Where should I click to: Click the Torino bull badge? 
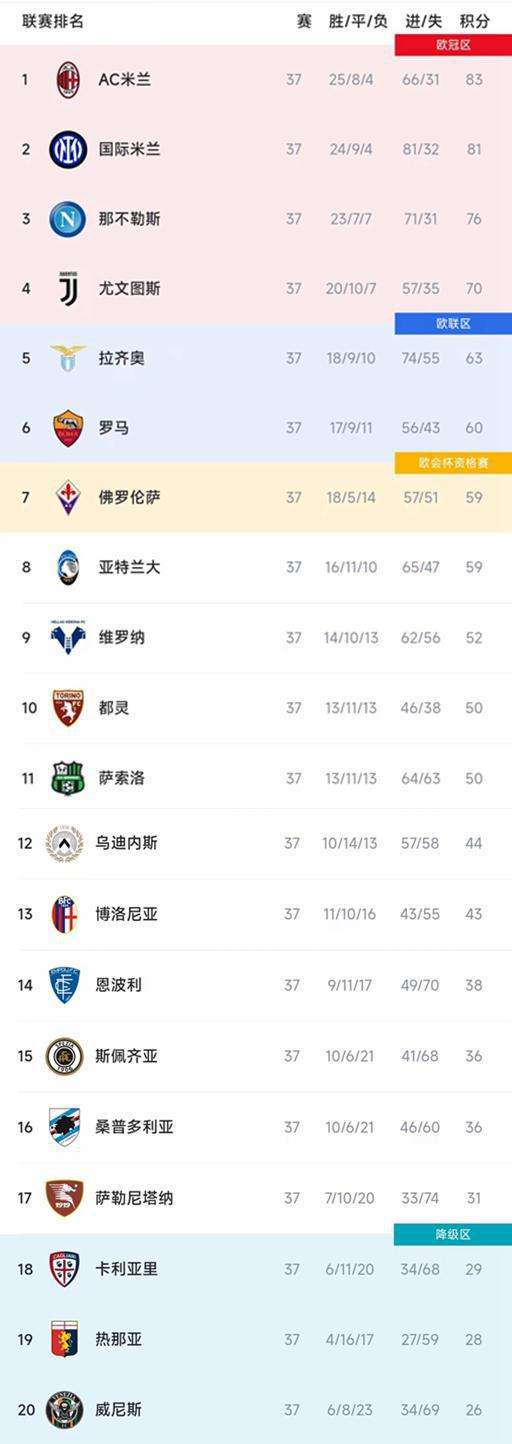(68, 708)
